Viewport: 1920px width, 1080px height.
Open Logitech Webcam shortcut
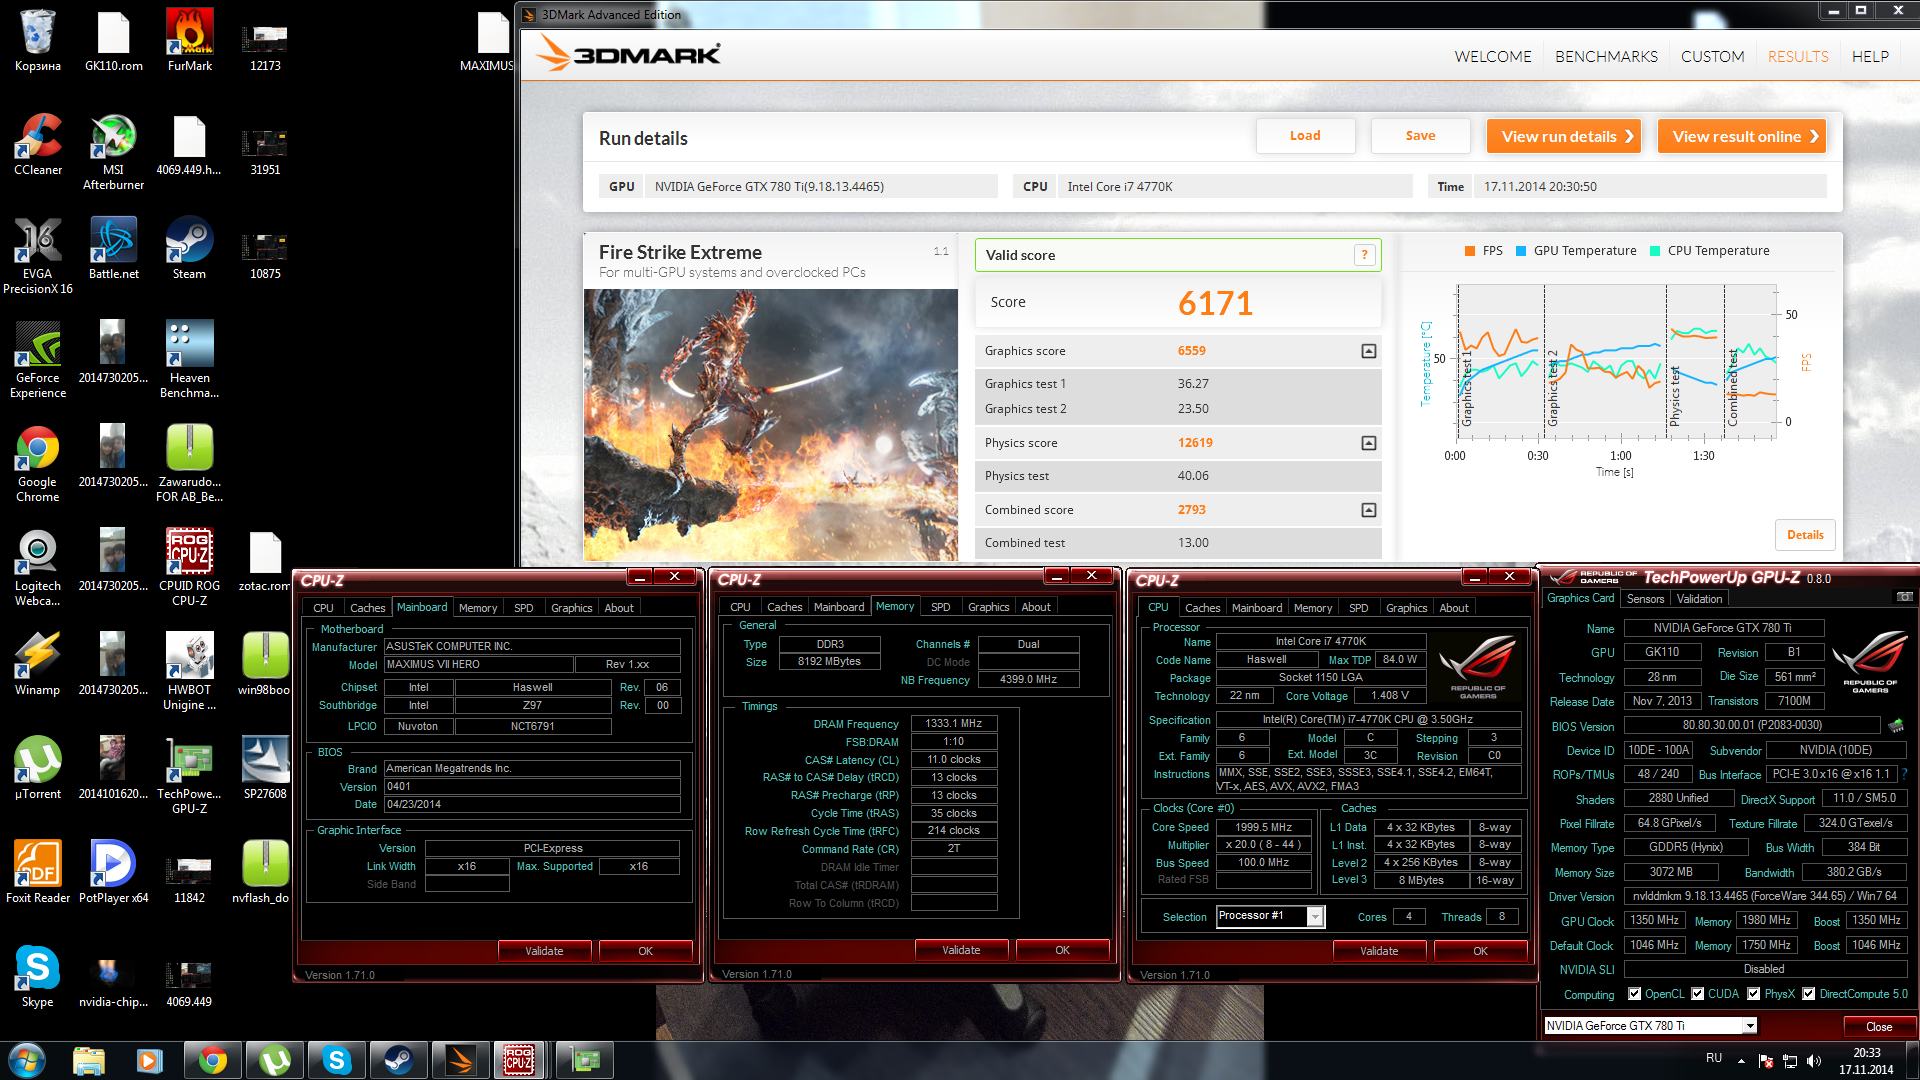pyautogui.click(x=37, y=567)
